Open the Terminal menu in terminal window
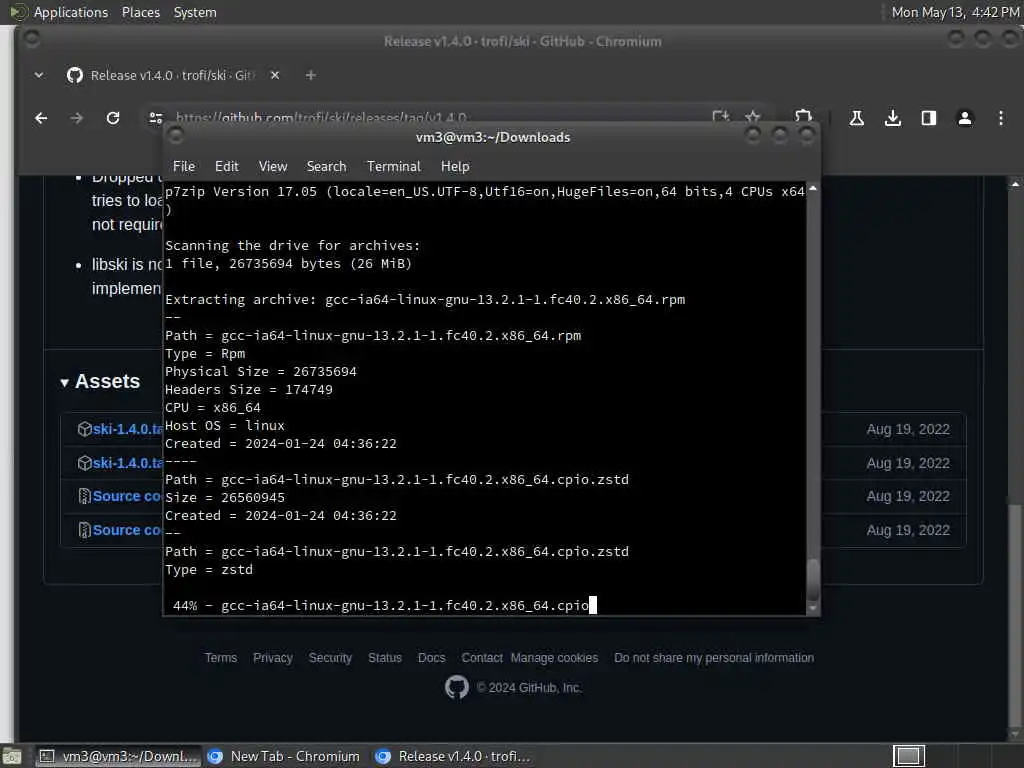This screenshot has height=768, width=1024. pyautogui.click(x=394, y=167)
